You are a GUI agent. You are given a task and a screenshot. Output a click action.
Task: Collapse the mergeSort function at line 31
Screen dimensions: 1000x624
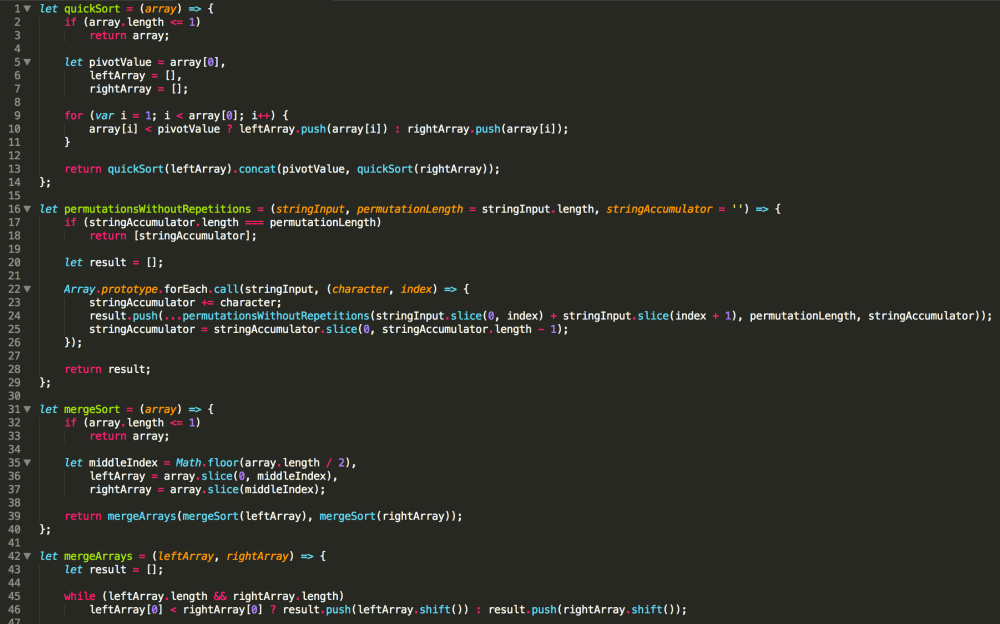click(27, 409)
